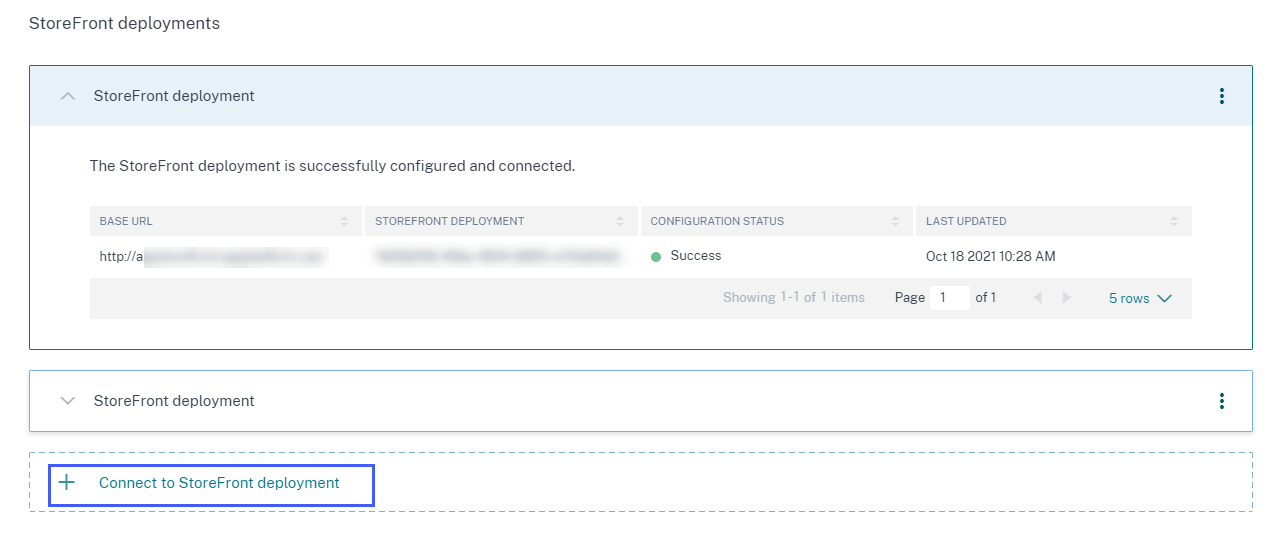The height and width of the screenshot is (536, 1282).
Task: Go to next page arrow
Action: [1066, 298]
